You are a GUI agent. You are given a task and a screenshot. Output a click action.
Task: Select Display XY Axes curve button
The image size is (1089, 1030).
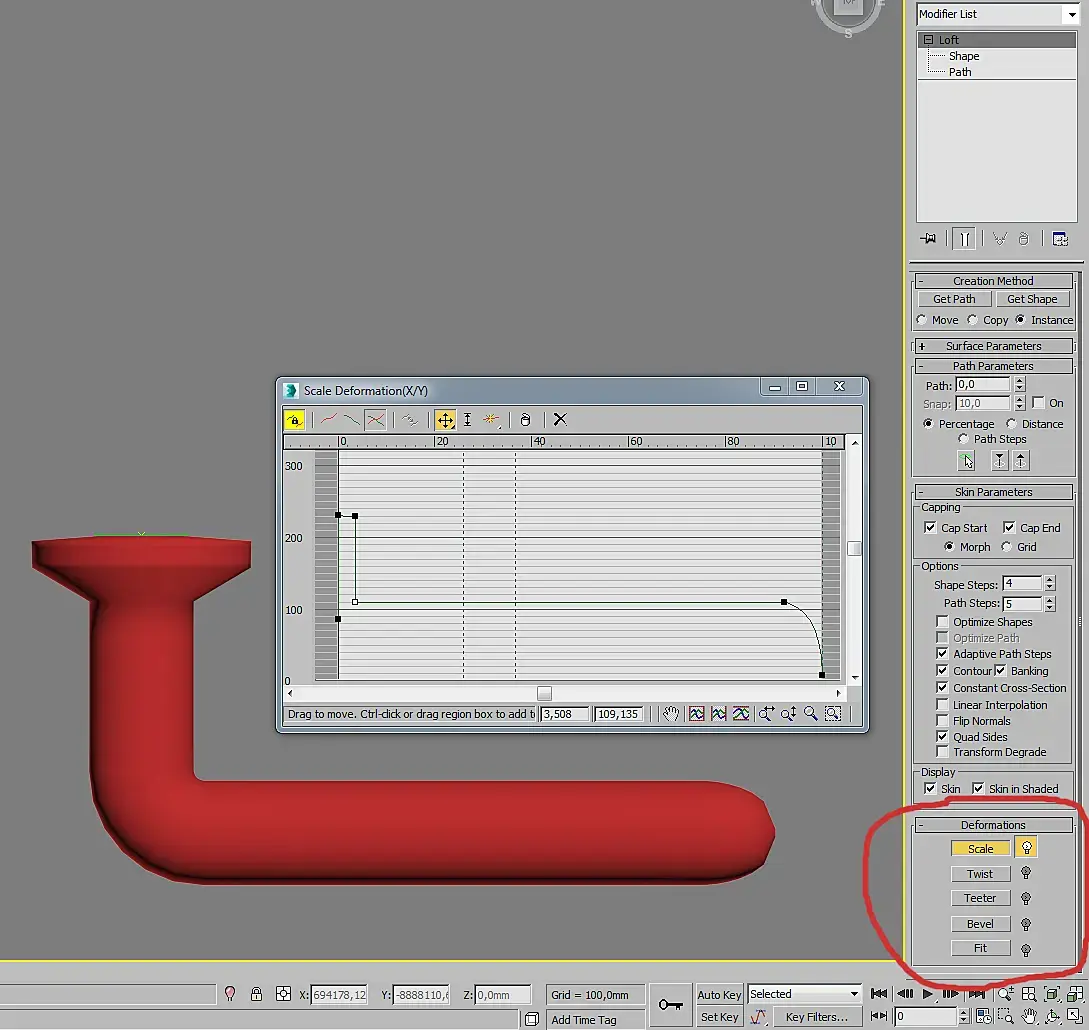(376, 420)
